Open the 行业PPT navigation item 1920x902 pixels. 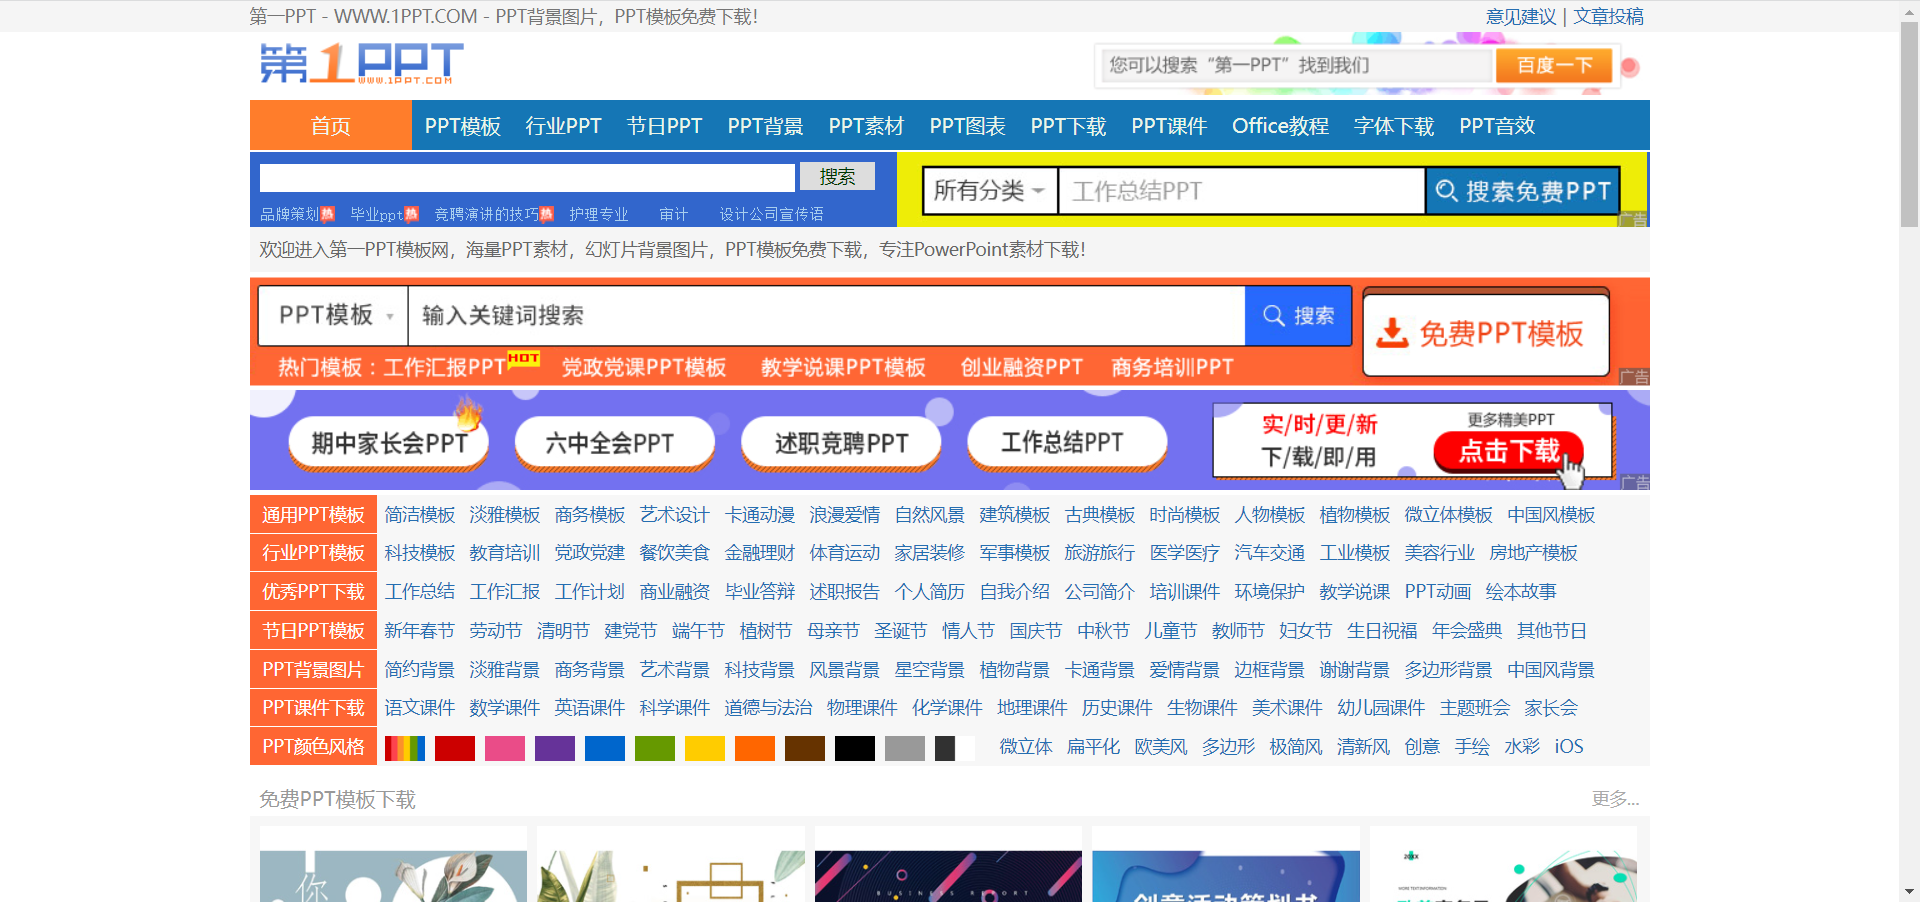[x=563, y=126]
